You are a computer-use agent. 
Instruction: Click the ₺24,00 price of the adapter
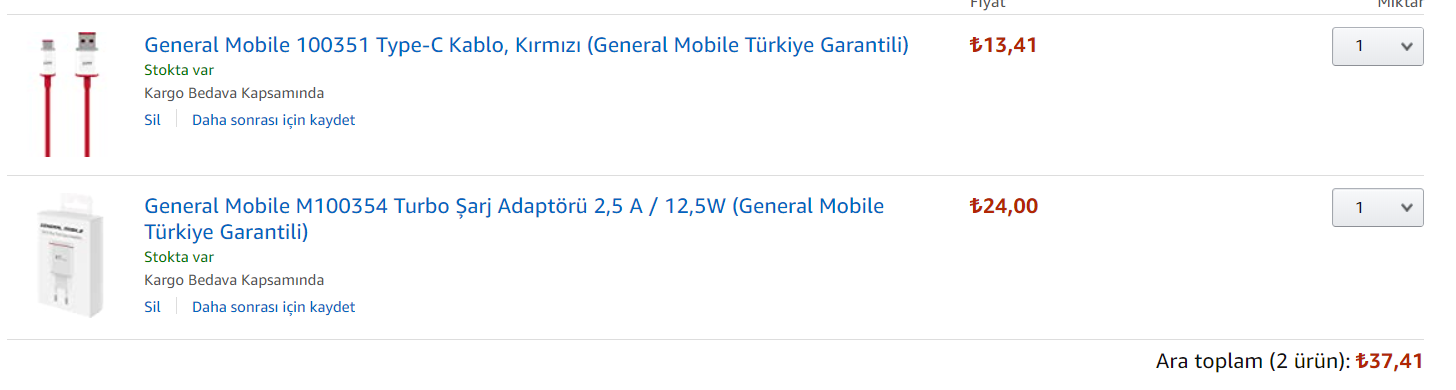click(1004, 207)
